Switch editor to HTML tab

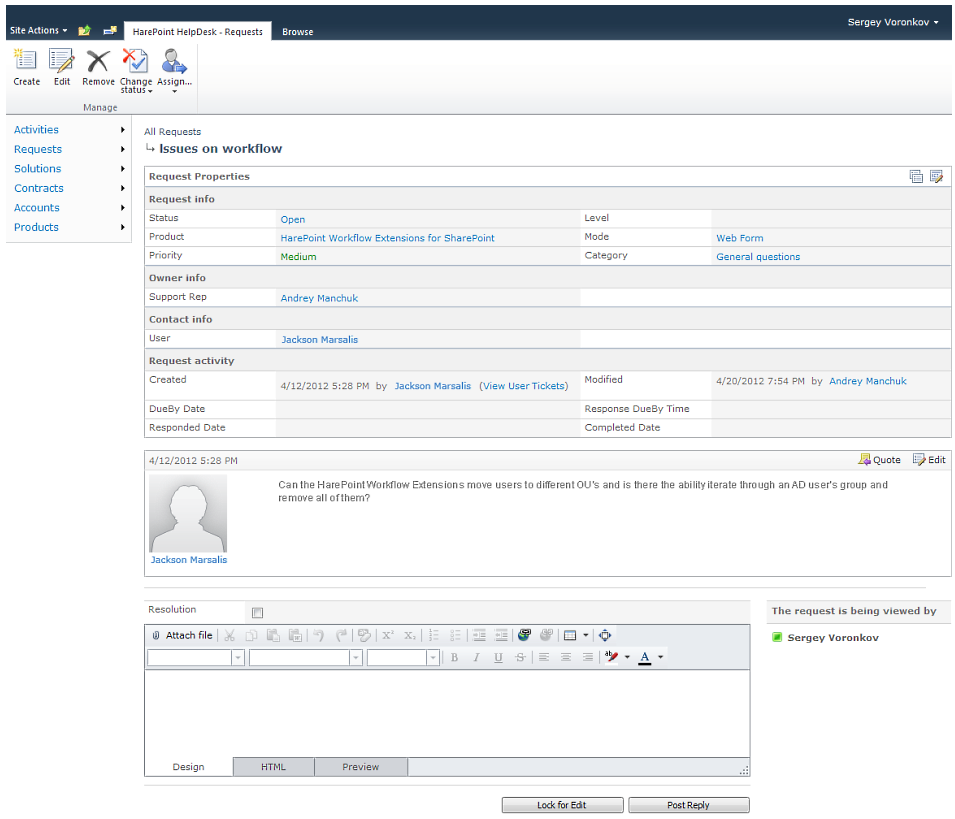point(273,767)
